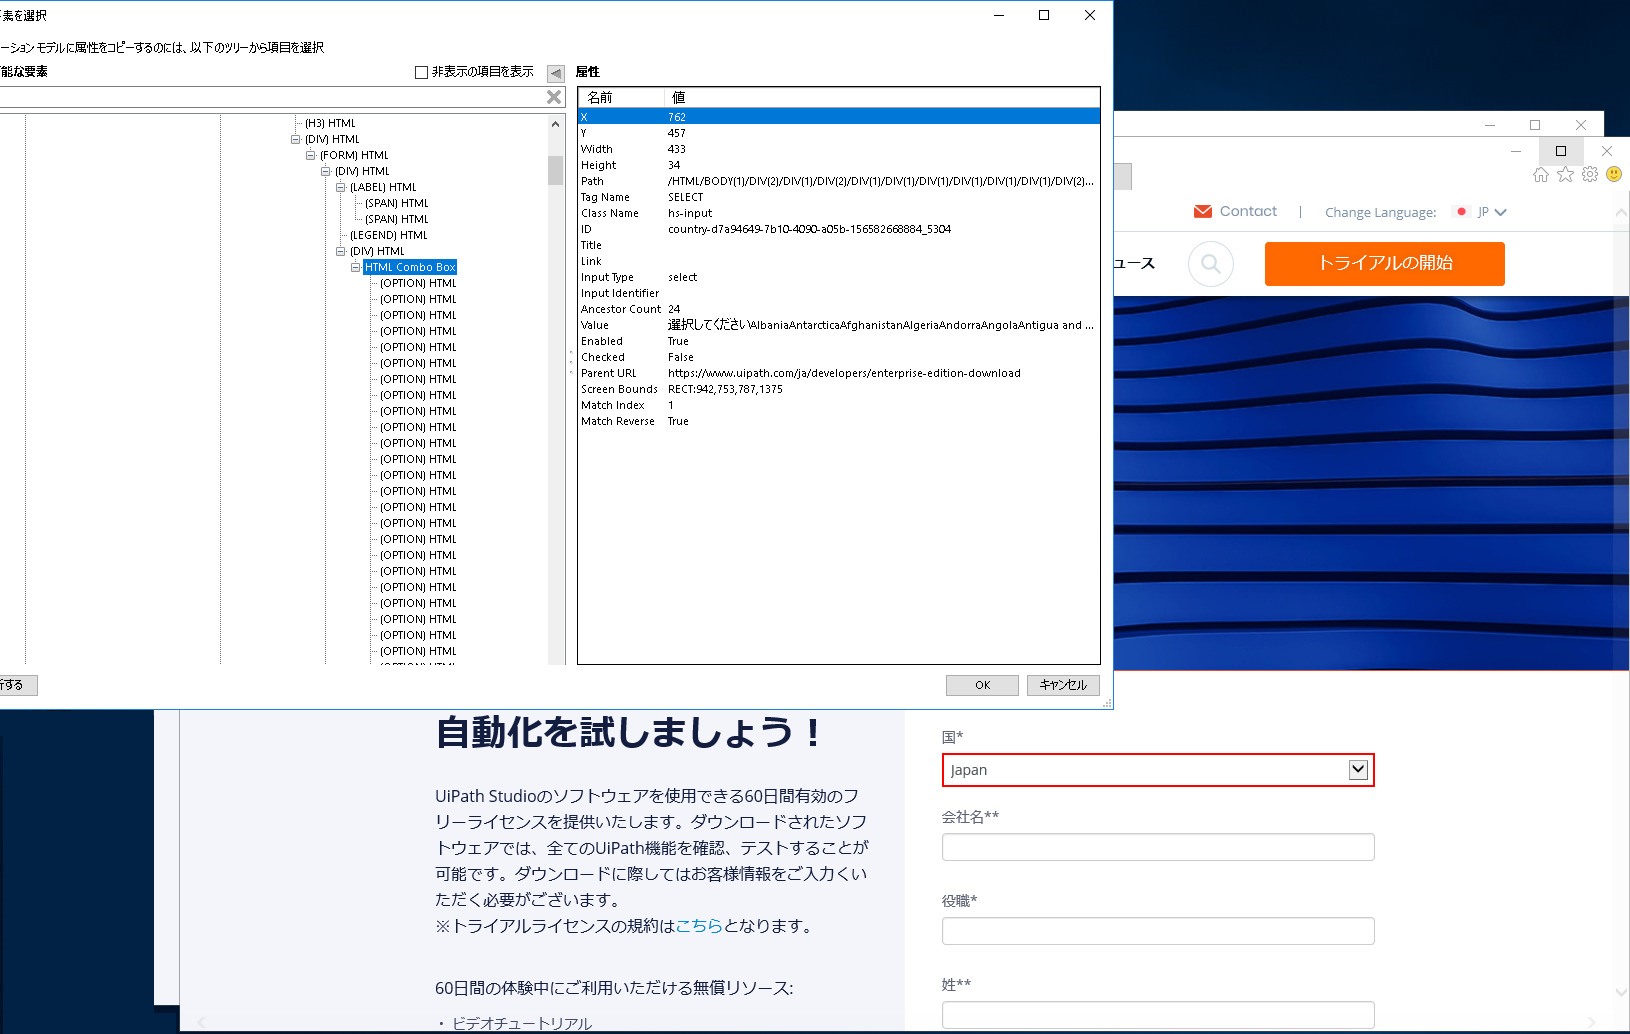The height and width of the screenshot is (1034, 1630).
Task: Select the selected X attribute row with value 762
Action: click(x=839, y=117)
